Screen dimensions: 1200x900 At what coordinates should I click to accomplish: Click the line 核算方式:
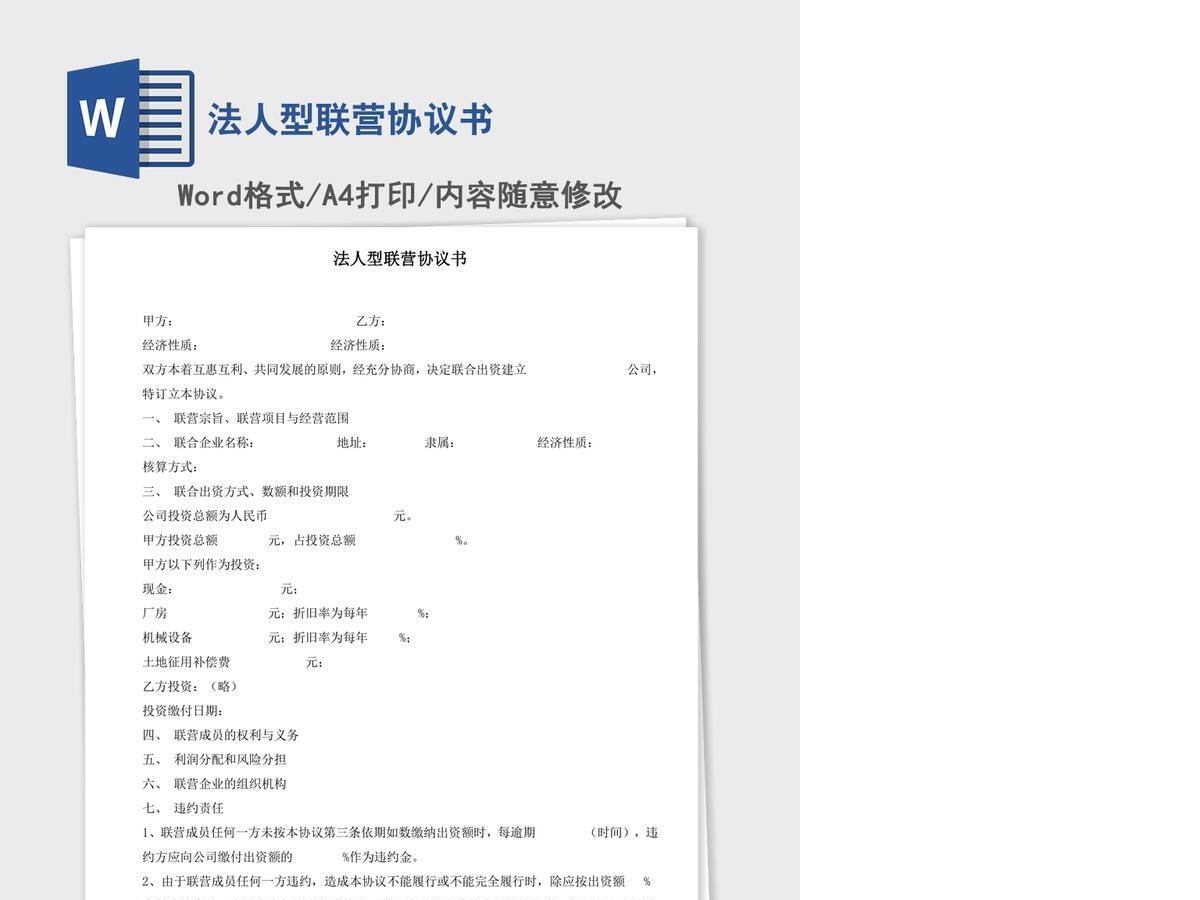171,467
